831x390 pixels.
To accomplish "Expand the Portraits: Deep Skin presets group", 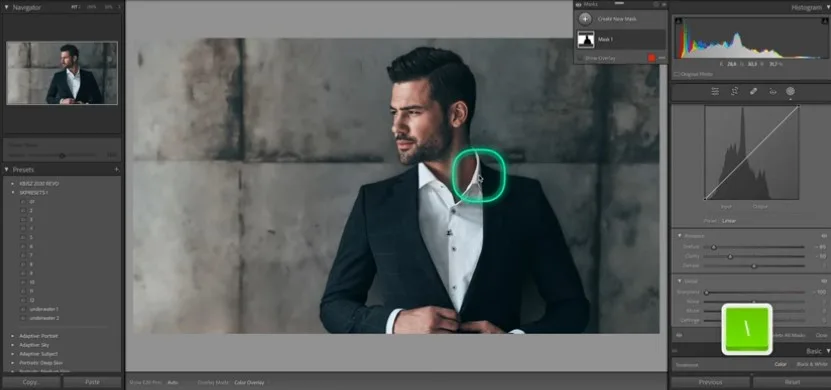I will 13,363.
